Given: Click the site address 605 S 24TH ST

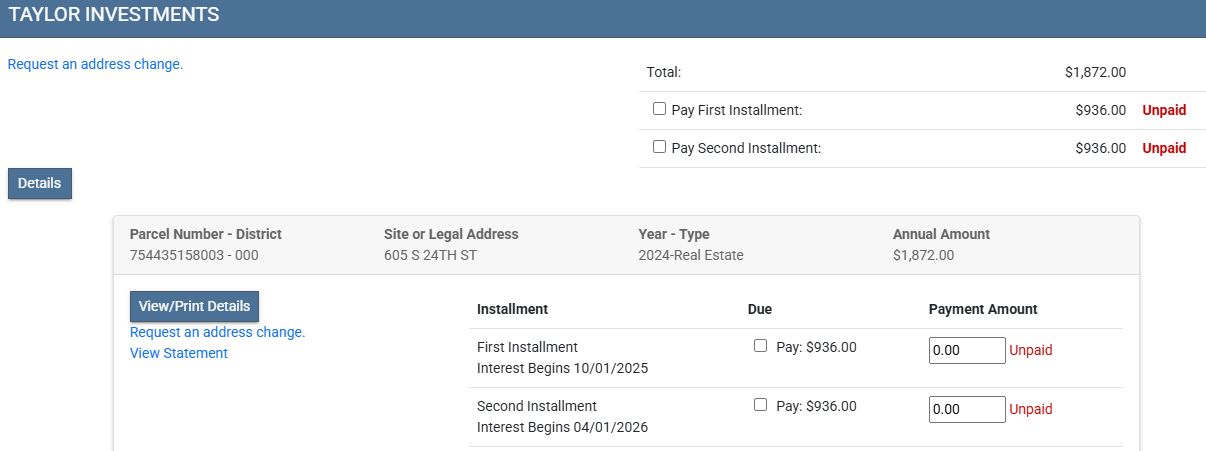Looking at the screenshot, I should click(432, 255).
